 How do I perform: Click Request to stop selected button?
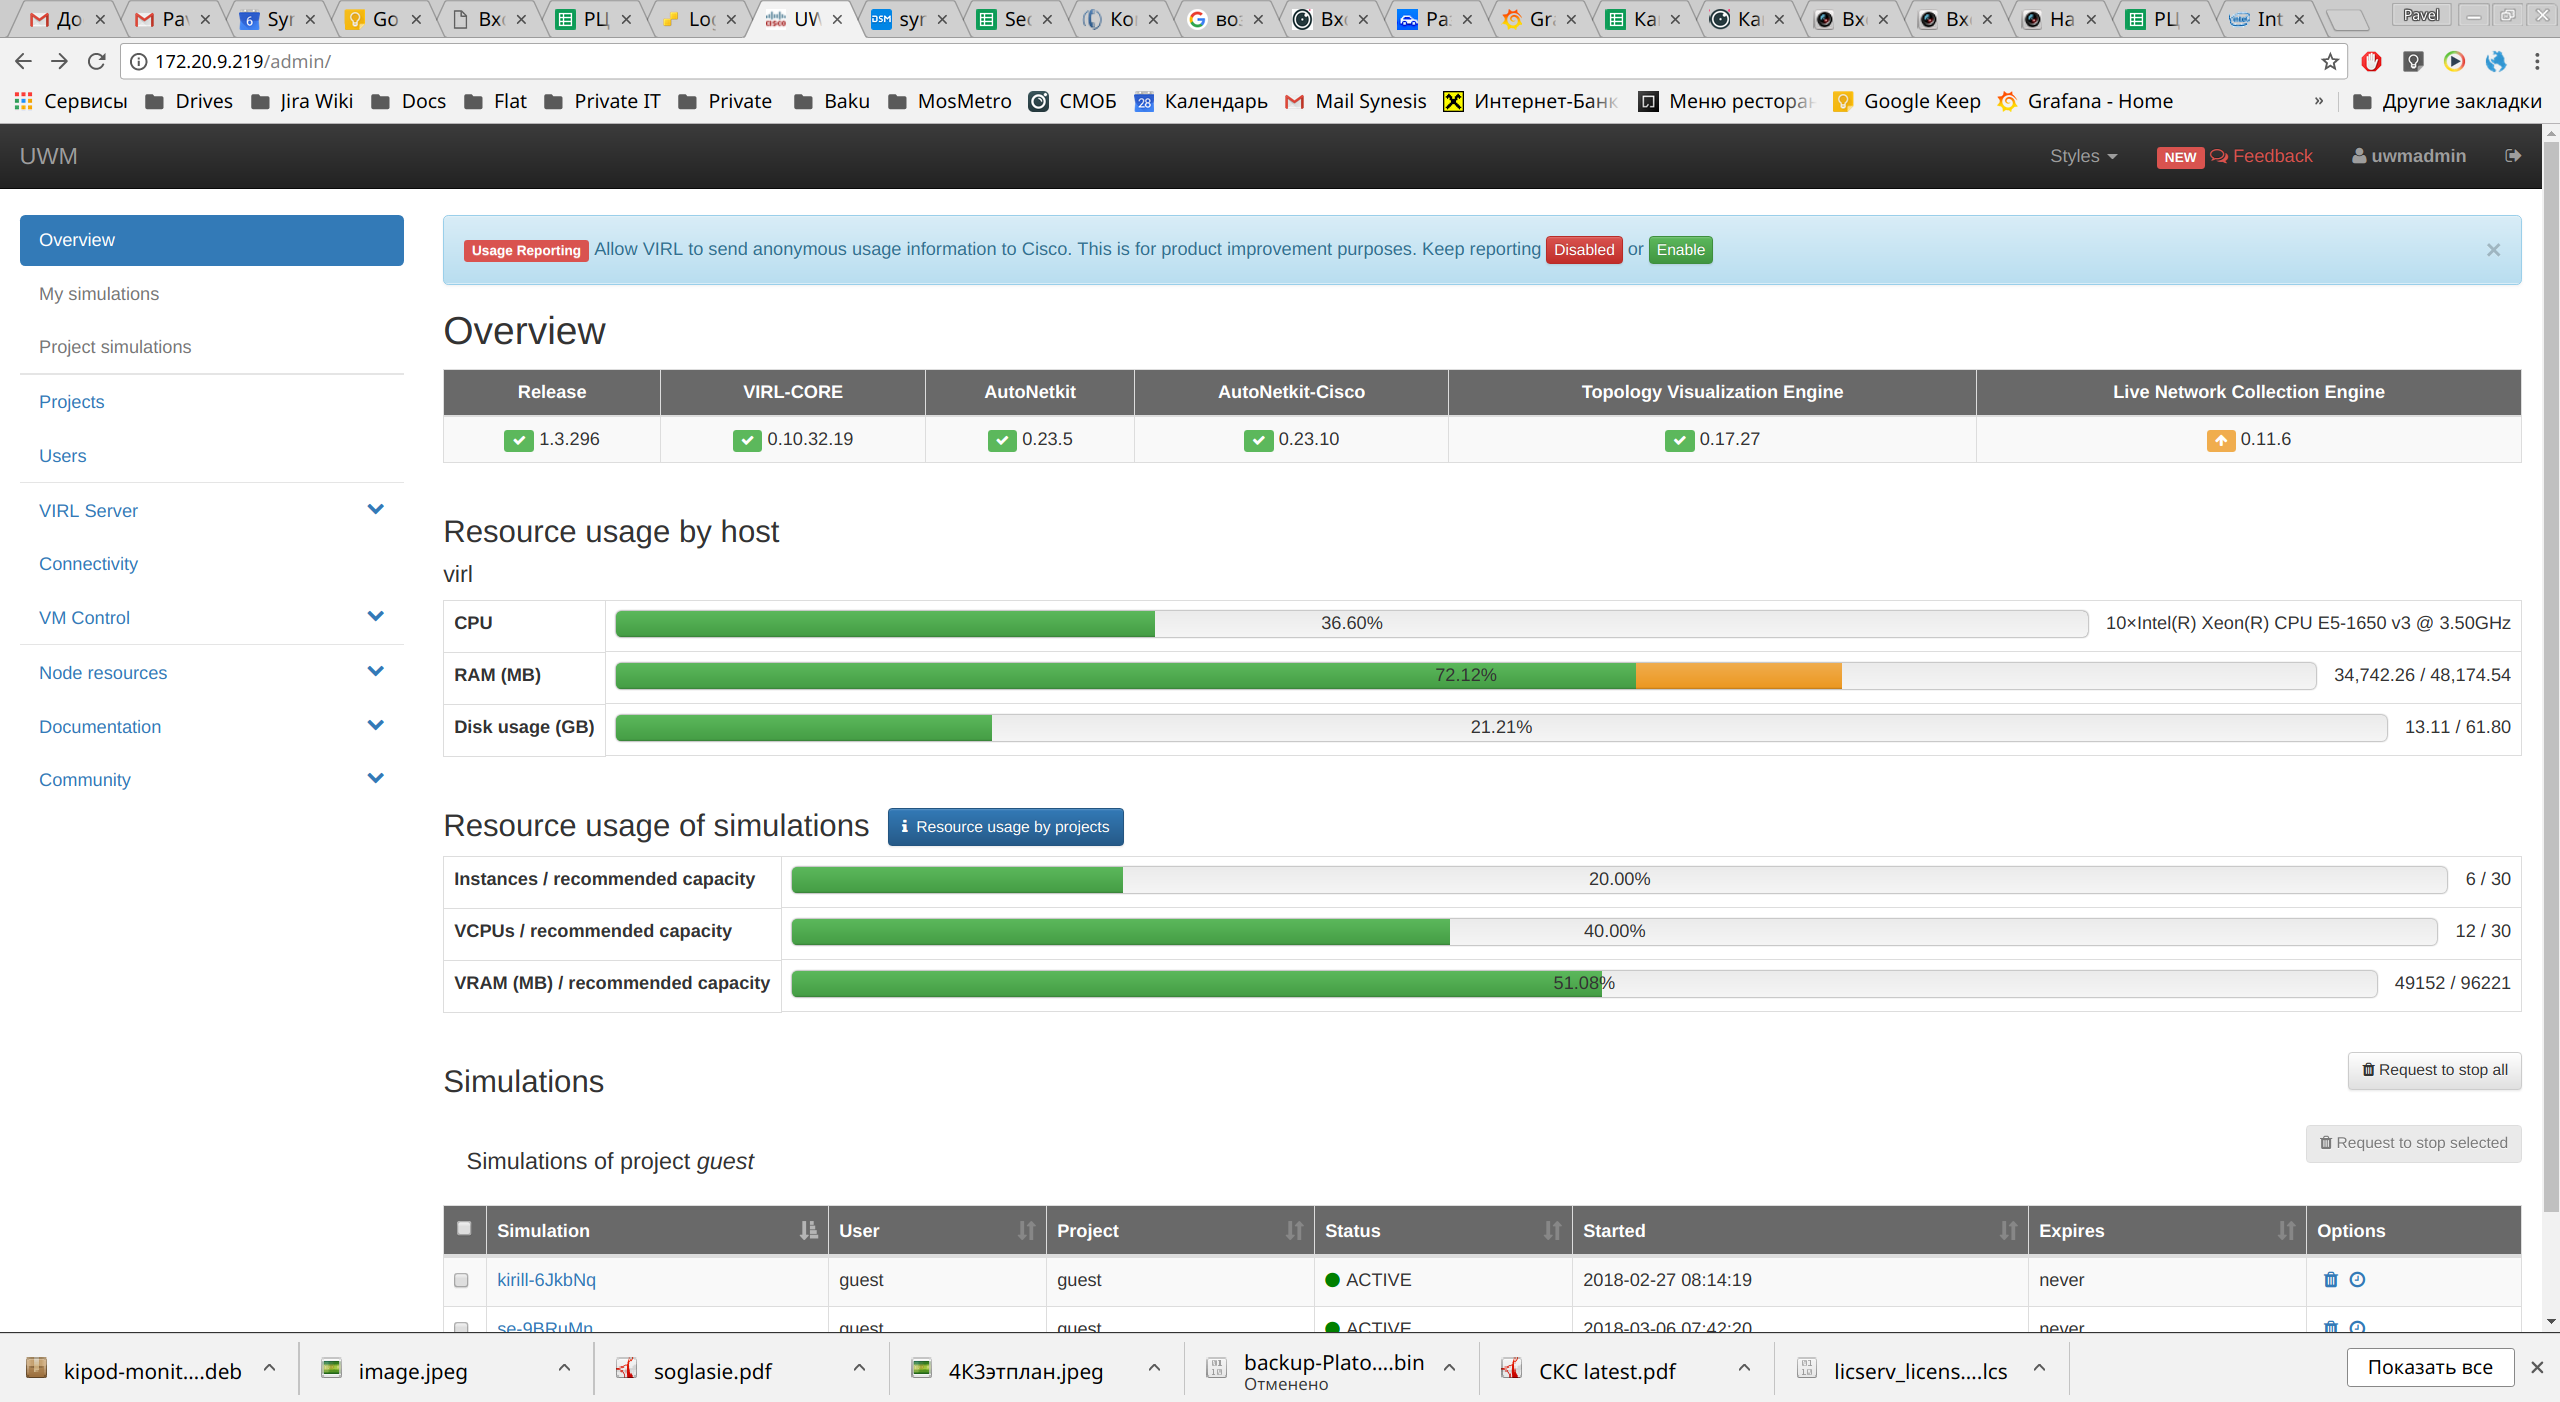[2413, 1143]
